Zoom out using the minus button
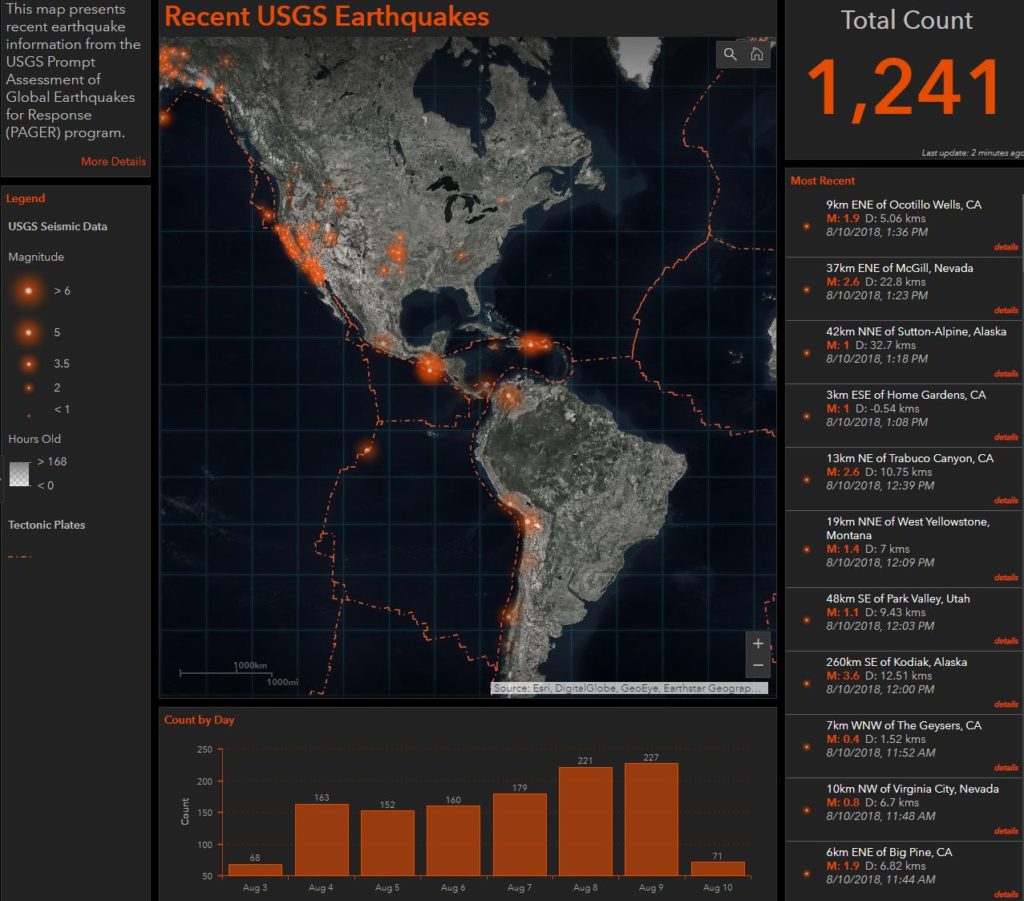Viewport: 1024px width, 901px height. pos(758,665)
